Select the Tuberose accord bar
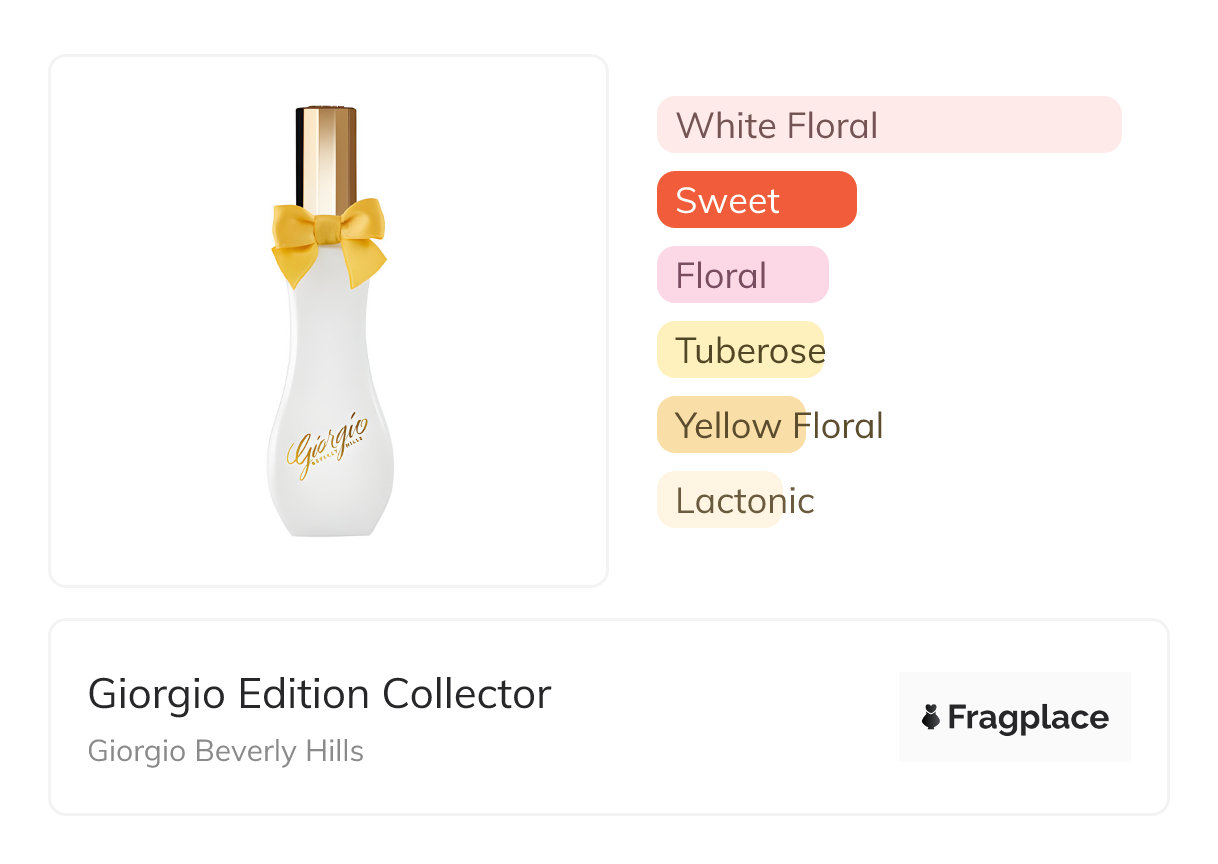 click(x=740, y=350)
